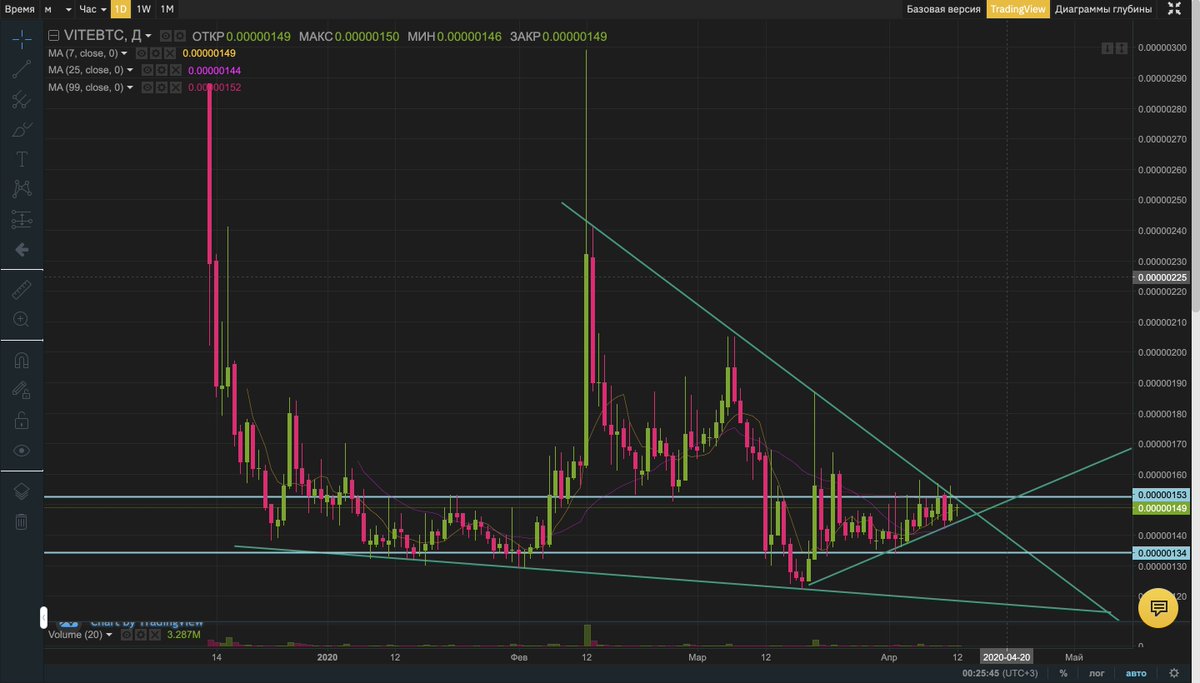Image resolution: width=1200 pixels, height=683 pixels.
Task: Toggle magnet mode in the sidebar
Action: (x=21, y=360)
